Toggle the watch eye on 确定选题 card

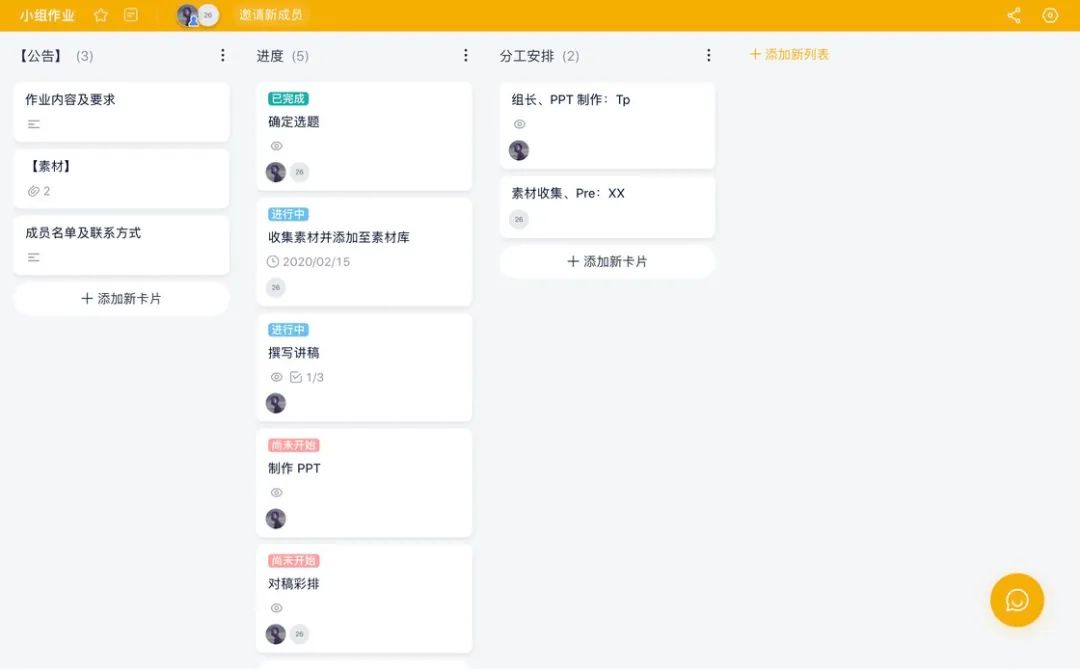click(277, 146)
